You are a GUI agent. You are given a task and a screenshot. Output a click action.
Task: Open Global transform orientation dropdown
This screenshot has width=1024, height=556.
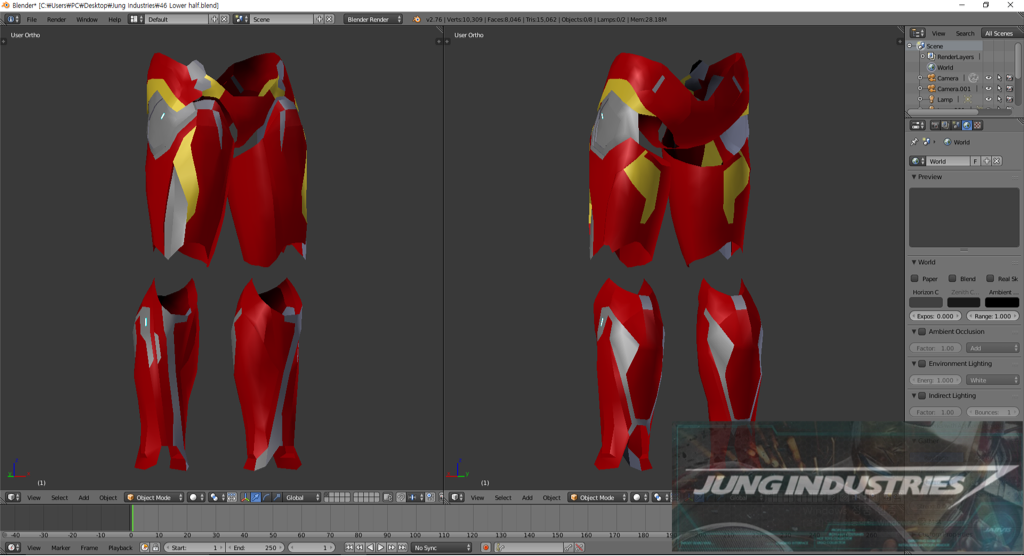point(302,497)
